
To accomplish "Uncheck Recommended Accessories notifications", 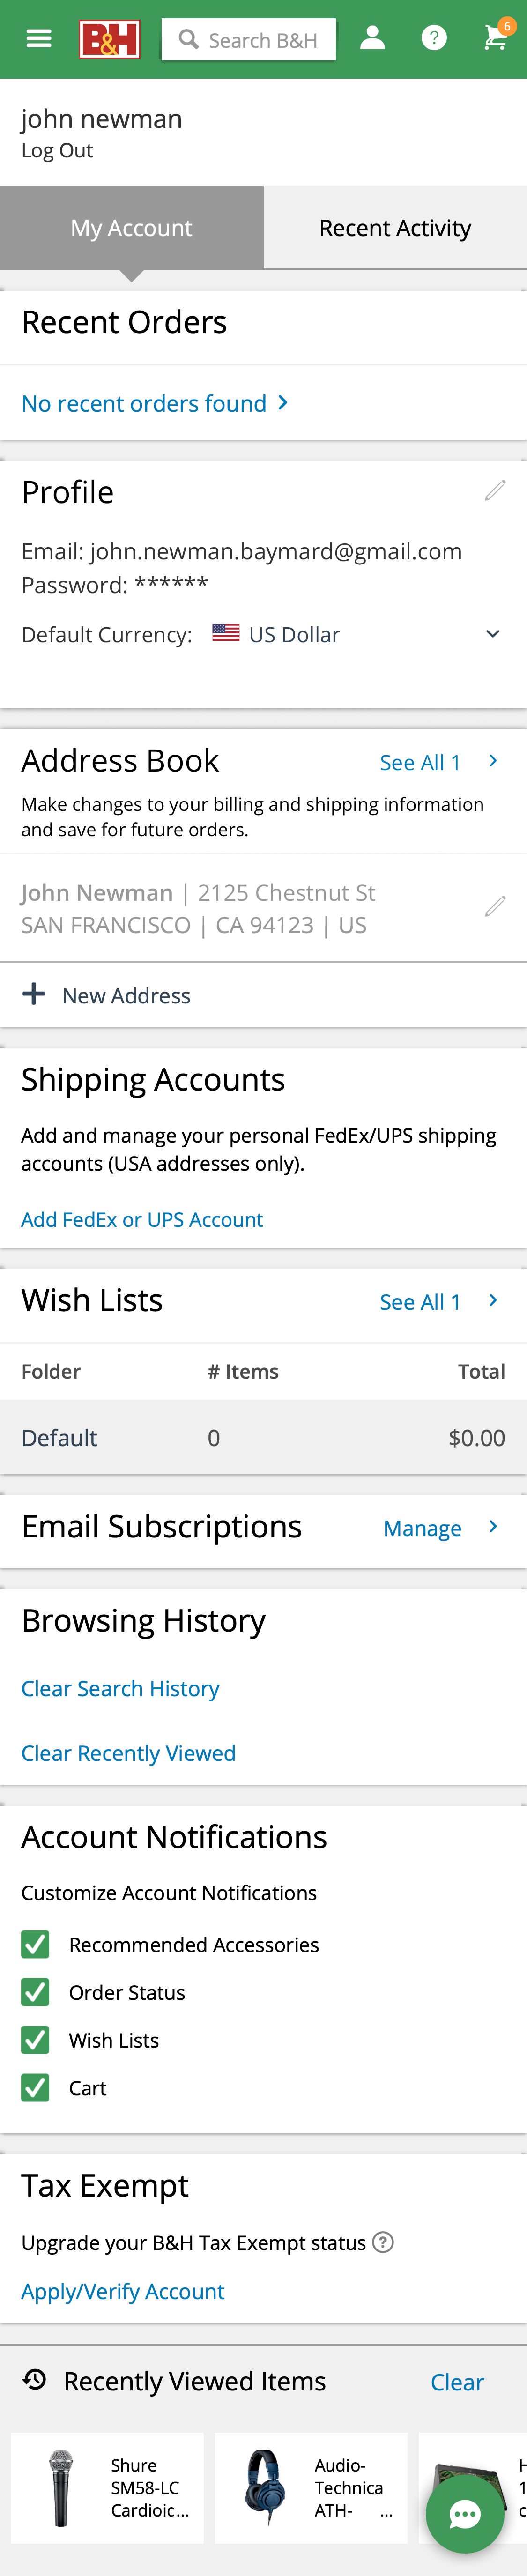I will pos(35,1944).
